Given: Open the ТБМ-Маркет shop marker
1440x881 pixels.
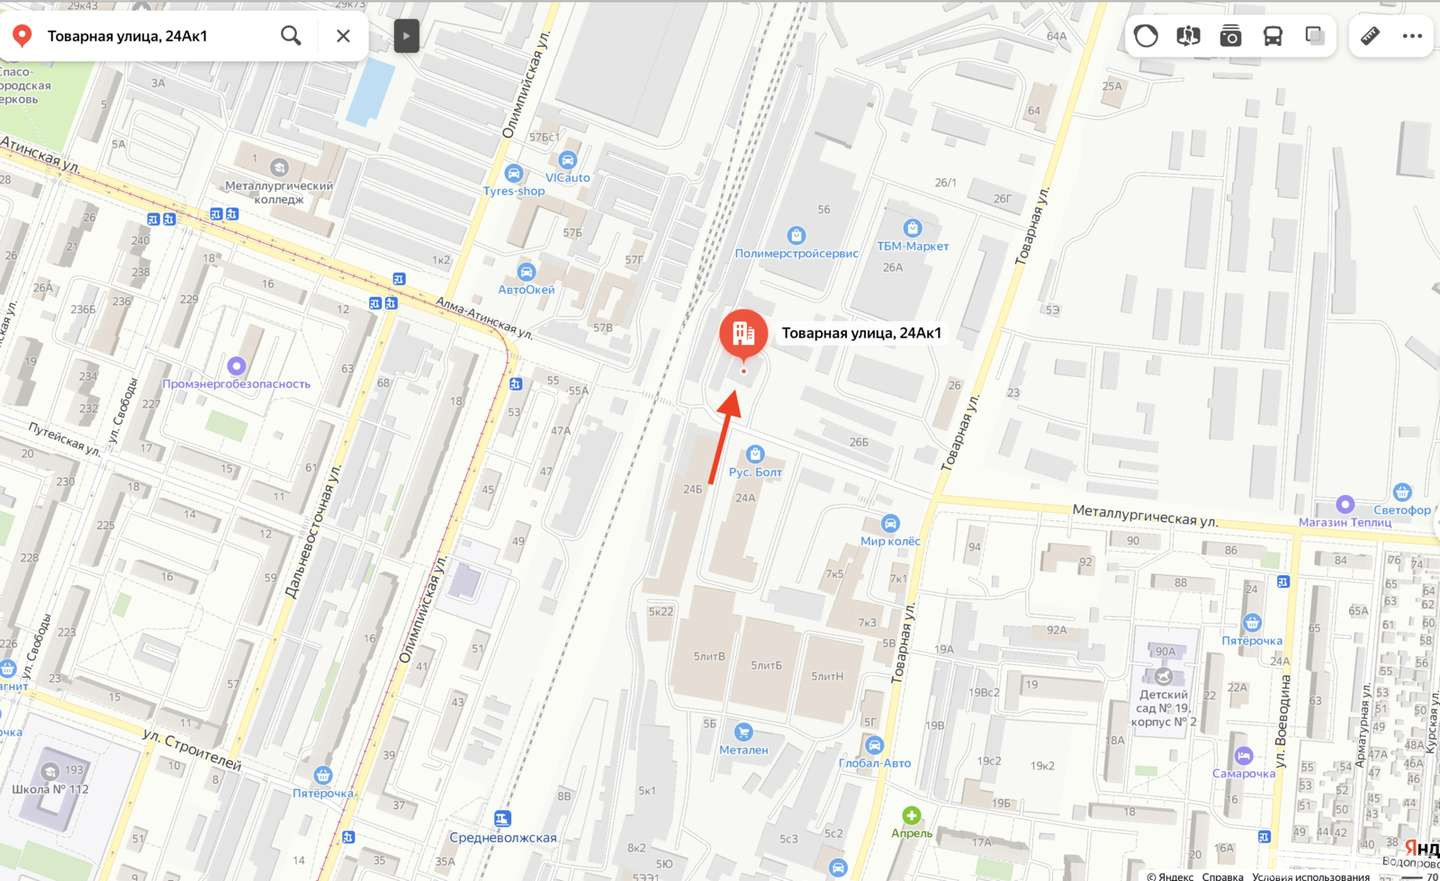Looking at the screenshot, I should tap(912, 228).
